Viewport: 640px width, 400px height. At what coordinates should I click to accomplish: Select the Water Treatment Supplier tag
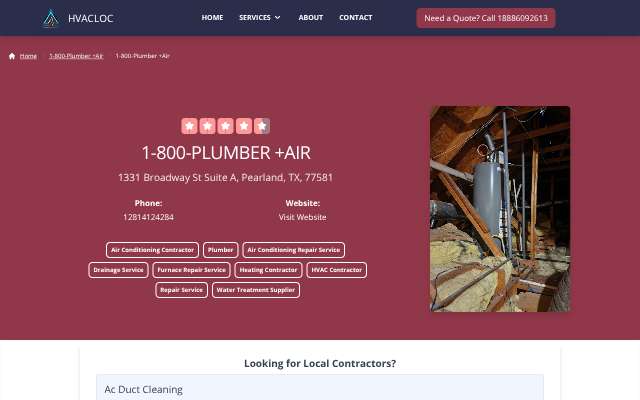pyautogui.click(x=256, y=290)
